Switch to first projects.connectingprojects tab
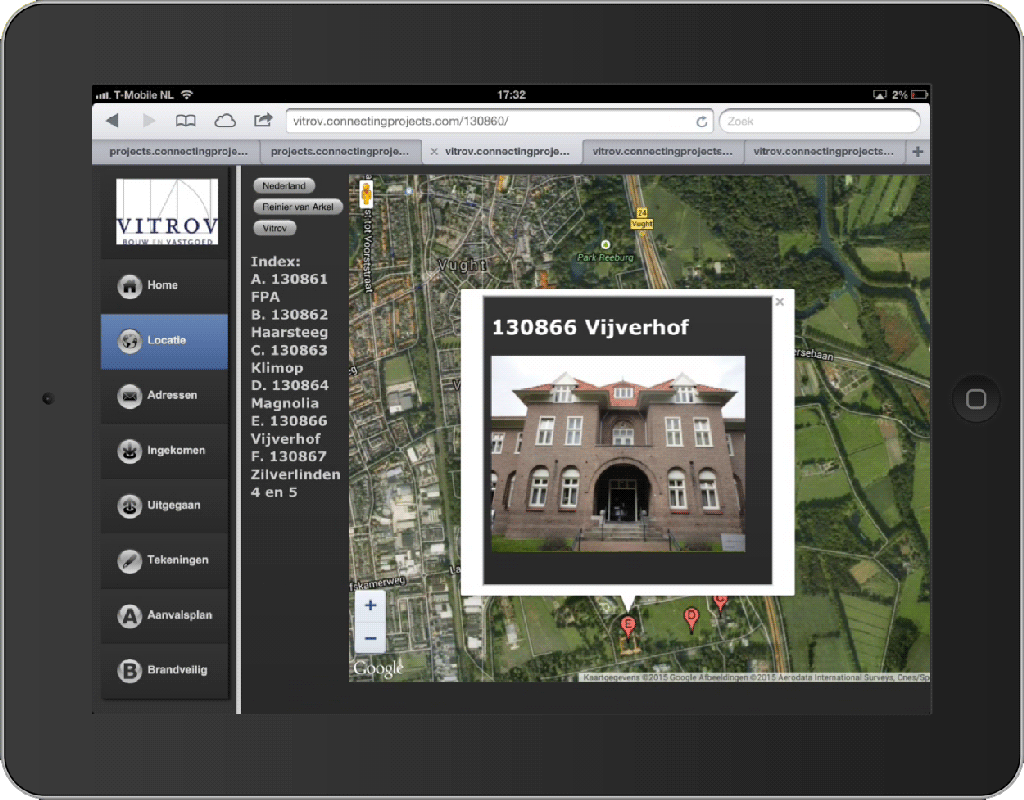 pyautogui.click(x=176, y=152)
